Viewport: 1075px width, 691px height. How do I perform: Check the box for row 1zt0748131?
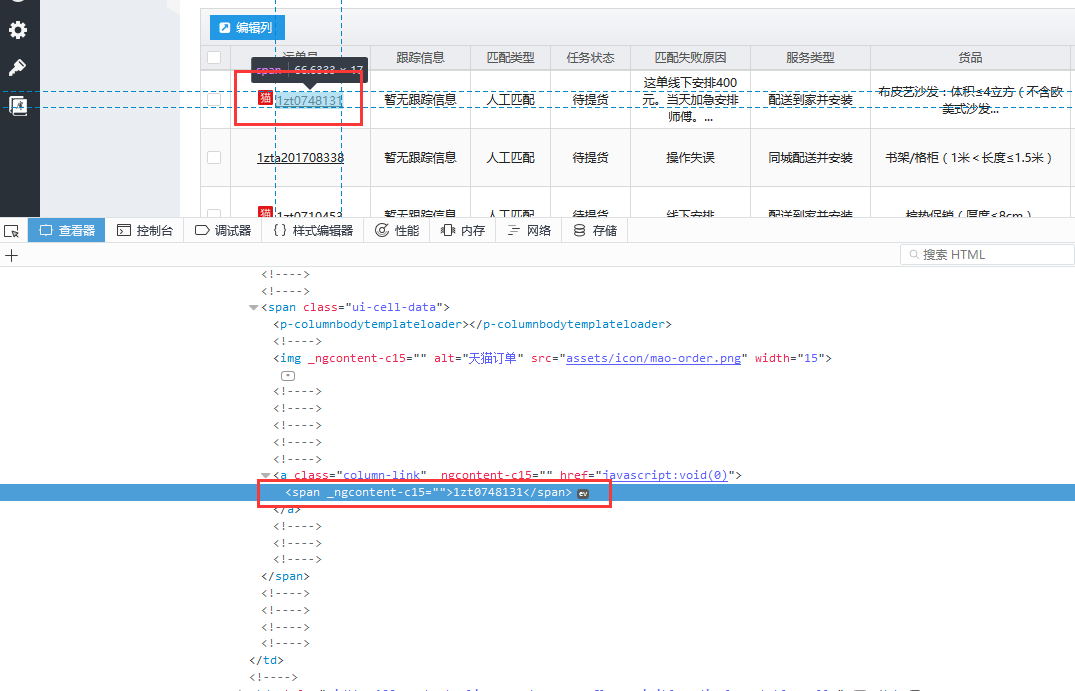tap(214, 99)
